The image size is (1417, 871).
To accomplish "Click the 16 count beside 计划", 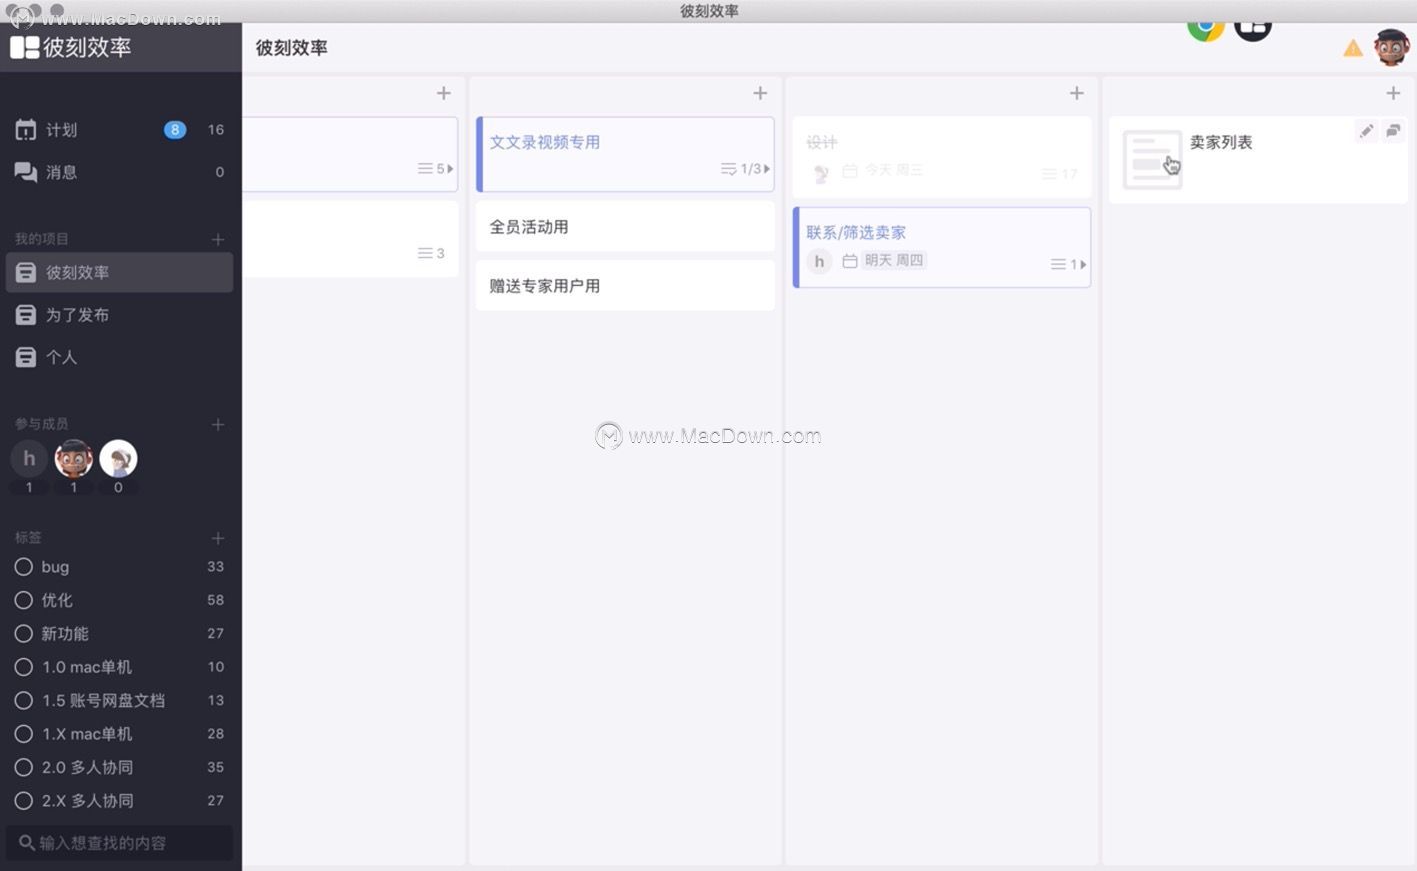I will (x=216, y=130).
